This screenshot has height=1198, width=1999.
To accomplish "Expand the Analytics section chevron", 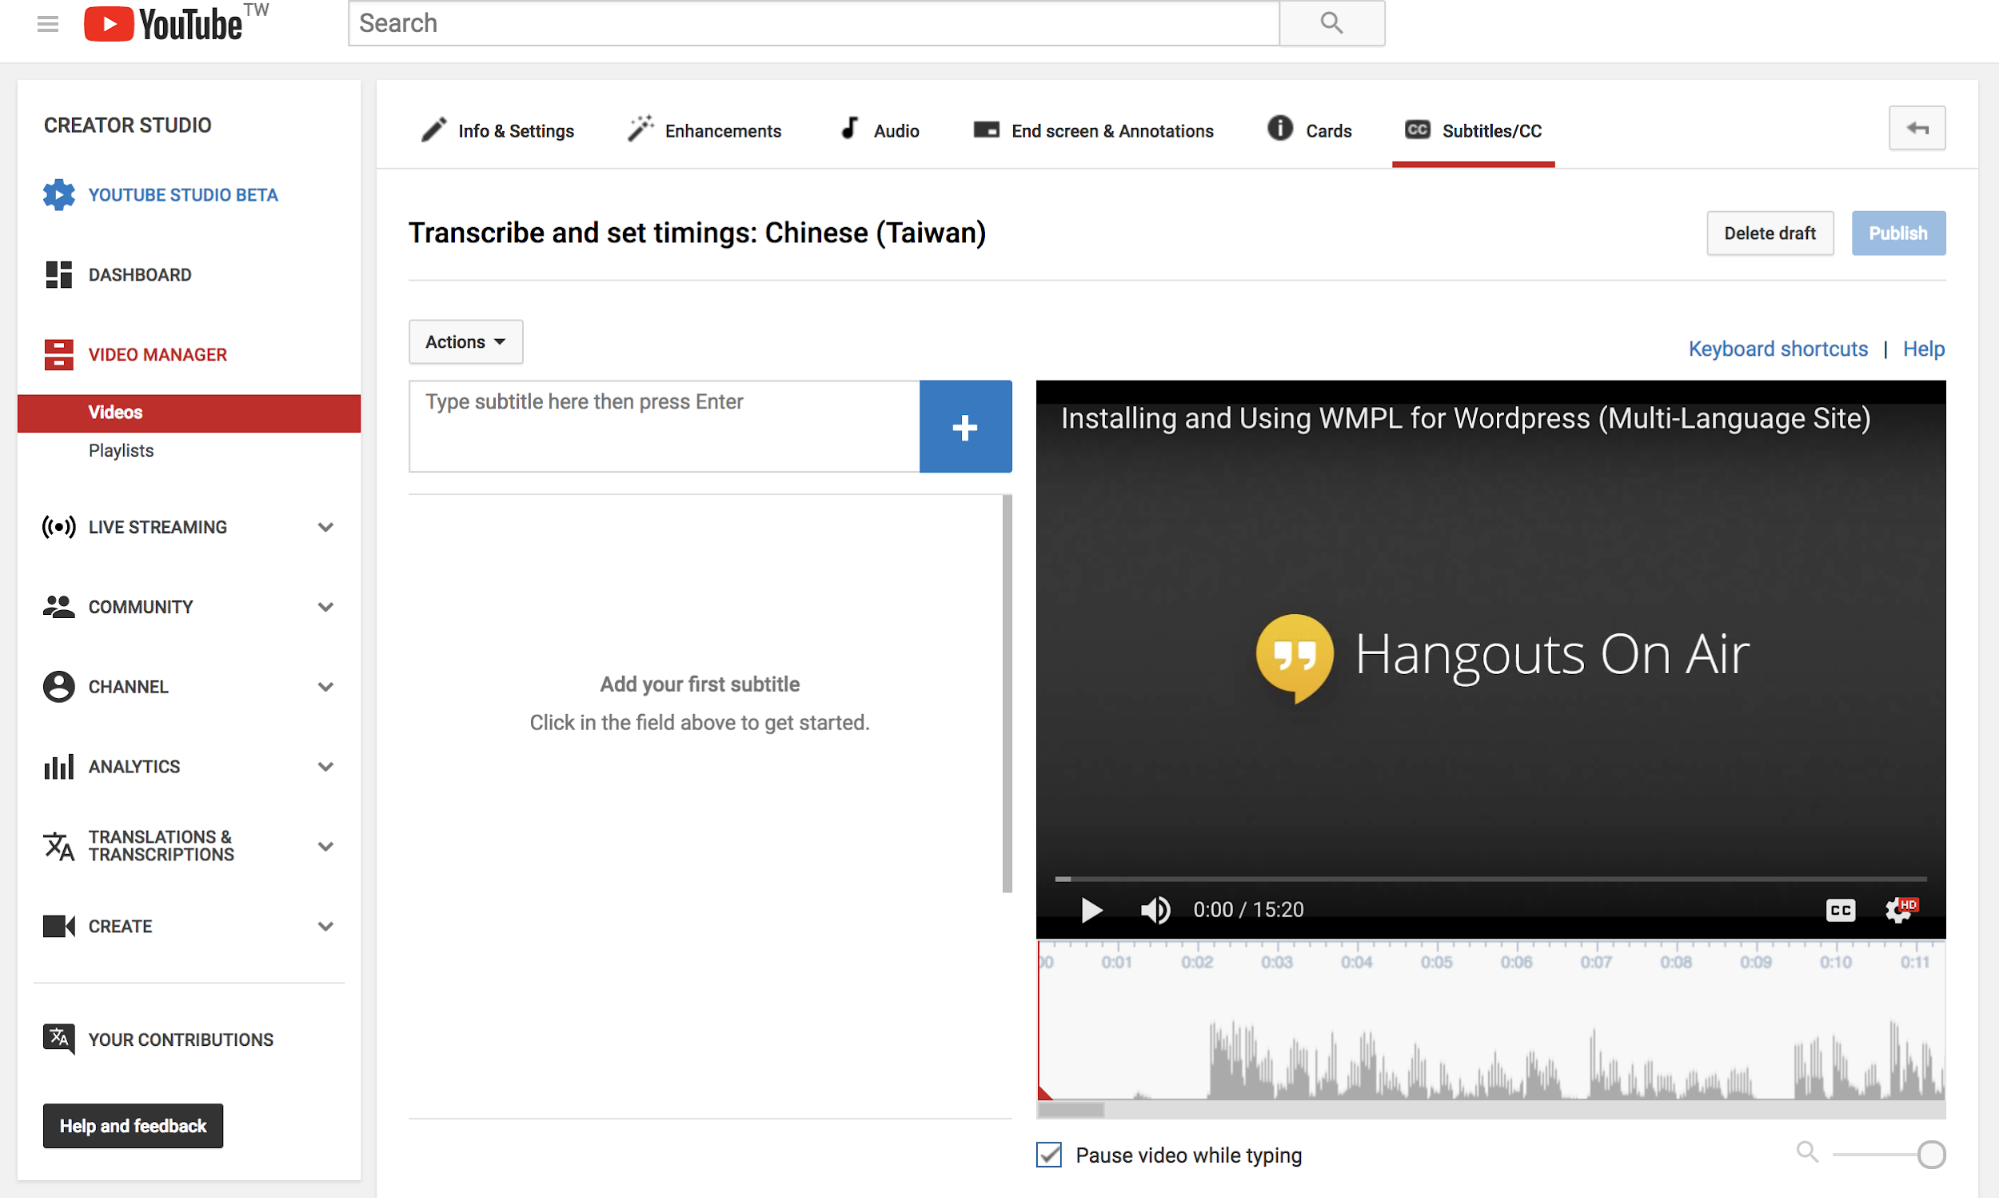I will click(325, 767).
